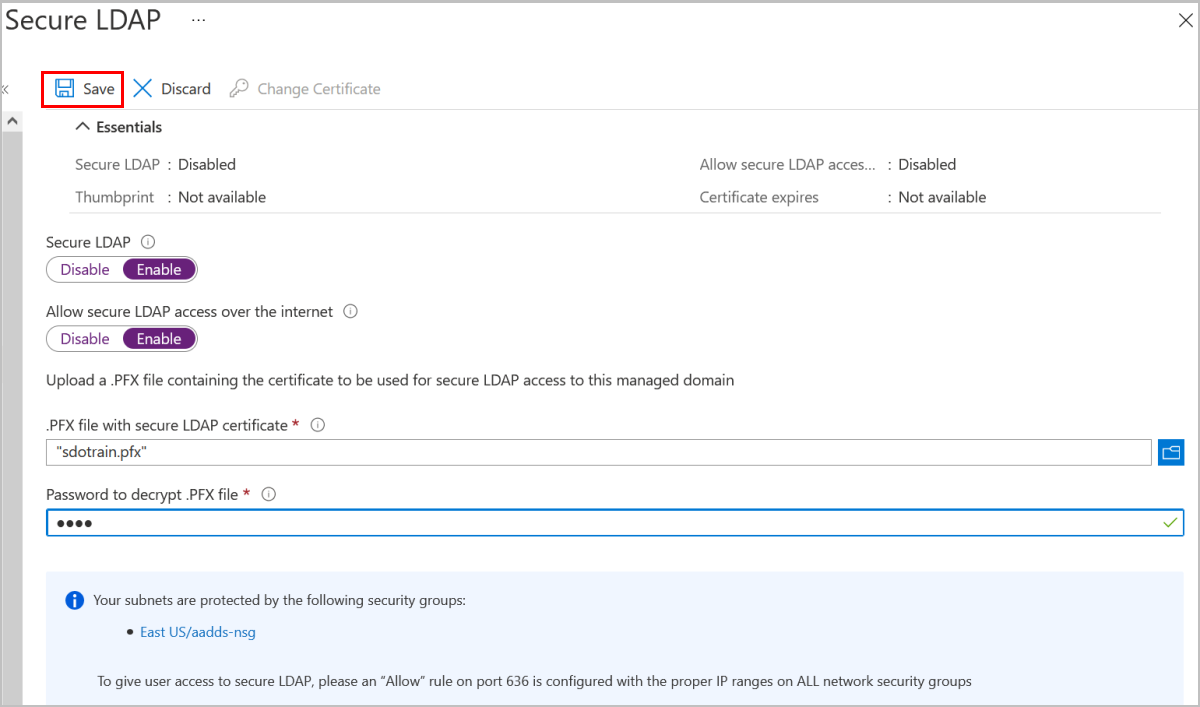Click the Change Certificate label

click(319, 89)
